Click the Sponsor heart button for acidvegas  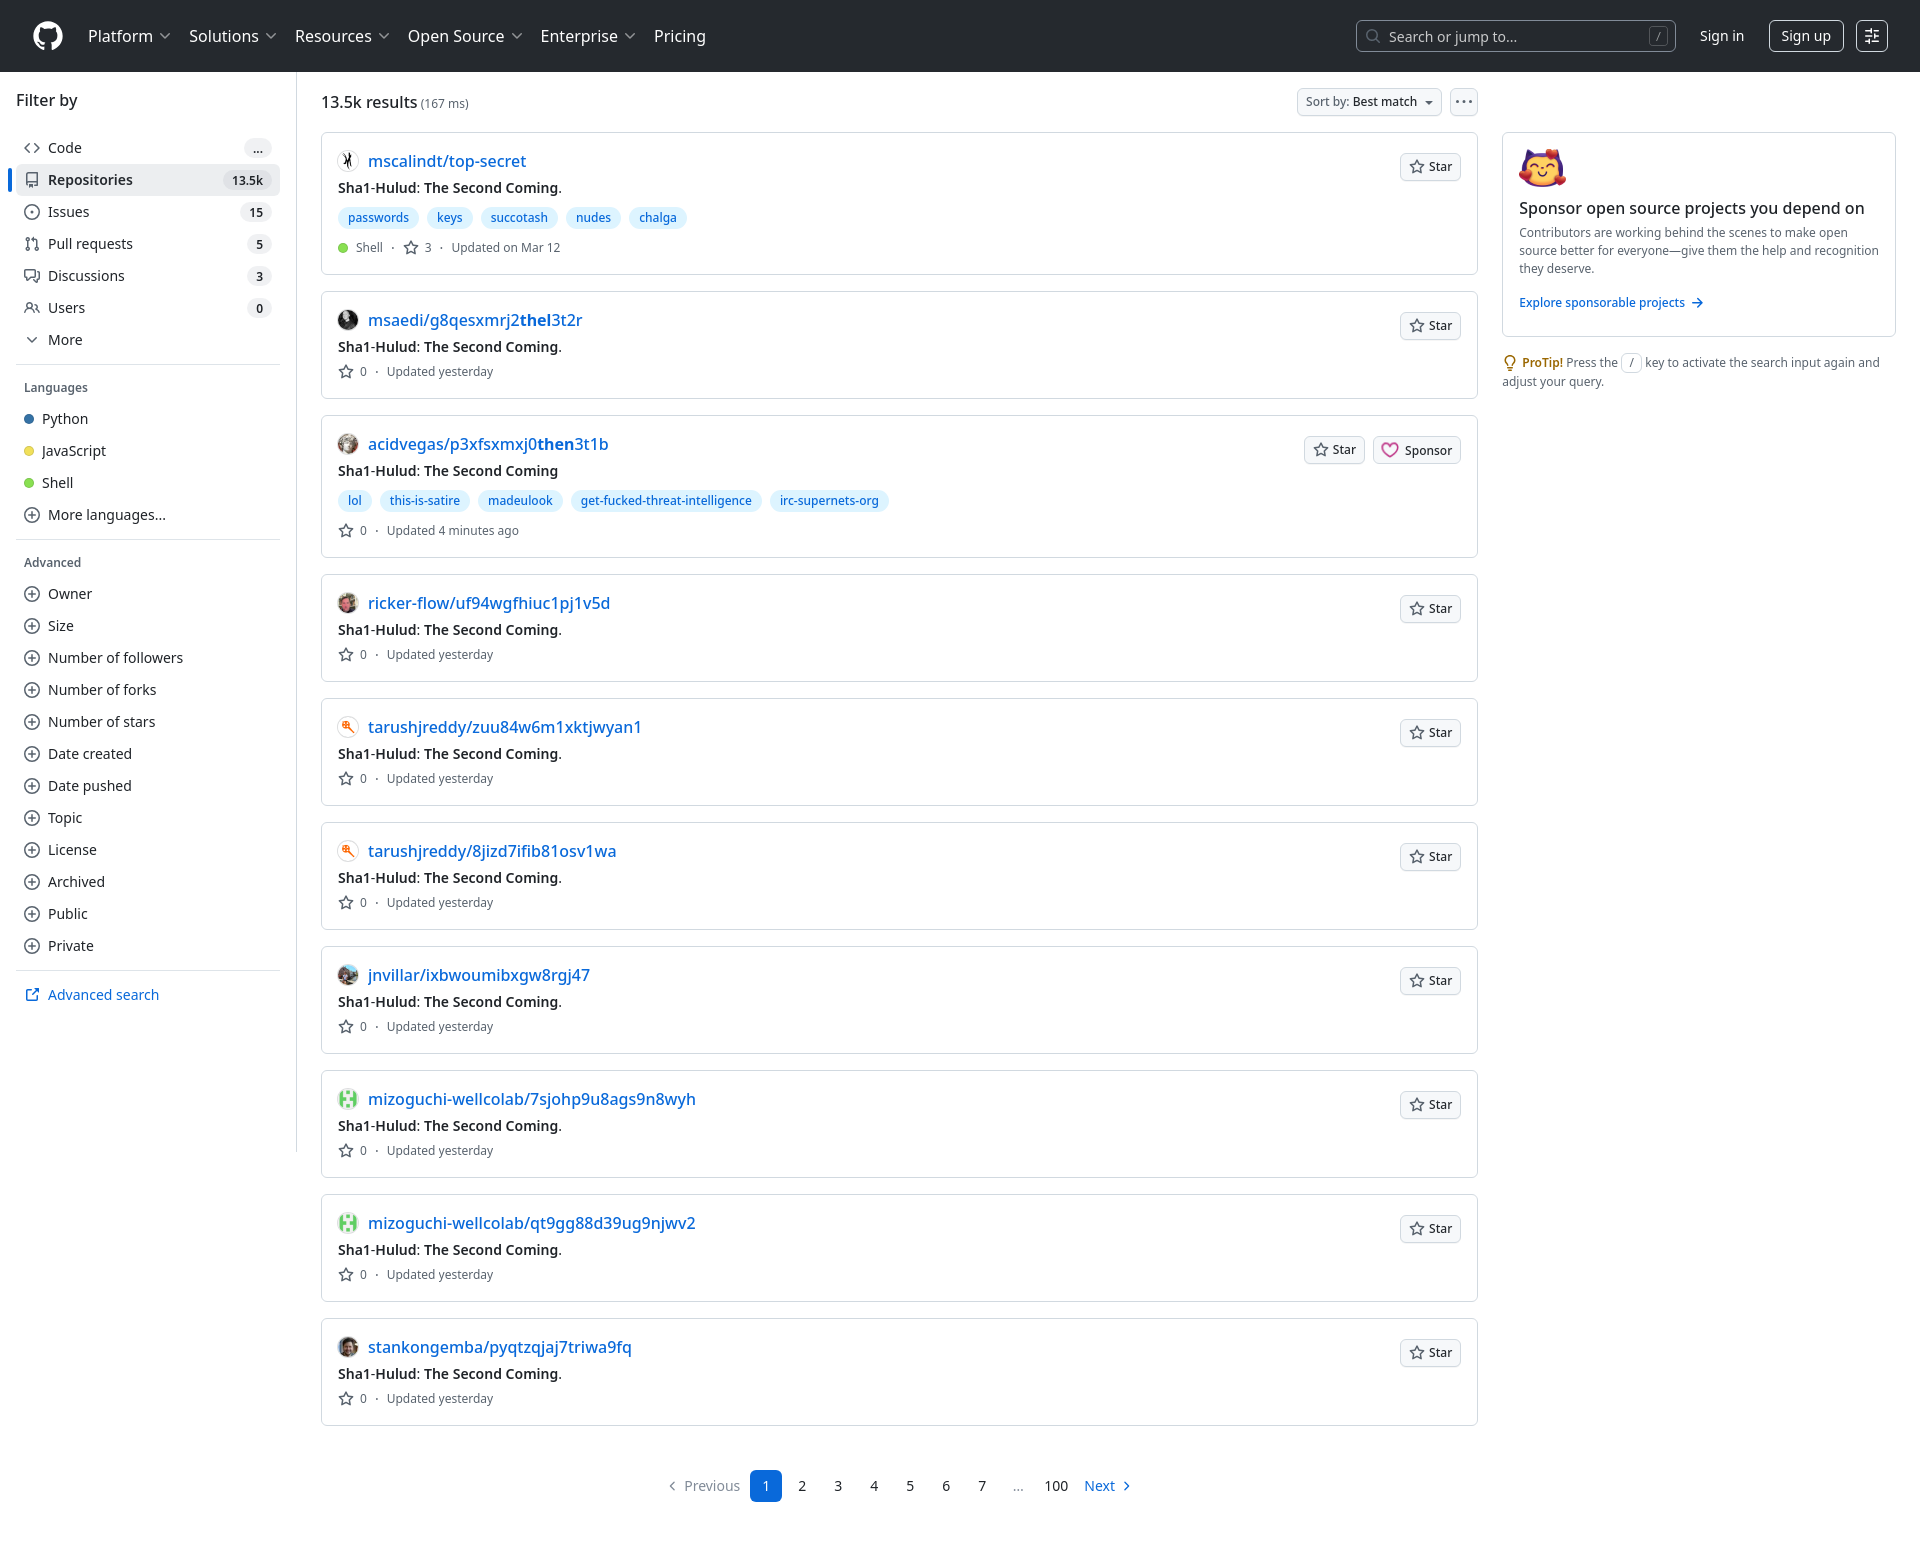1416,450
